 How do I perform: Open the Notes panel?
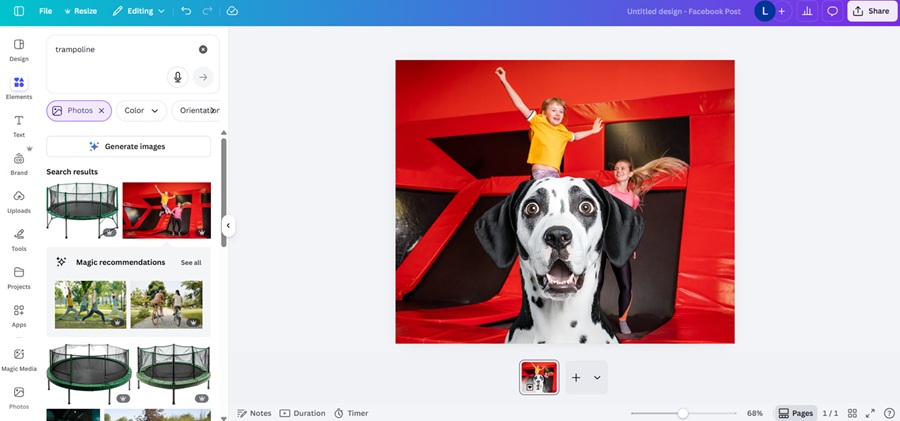coord(254,413)
